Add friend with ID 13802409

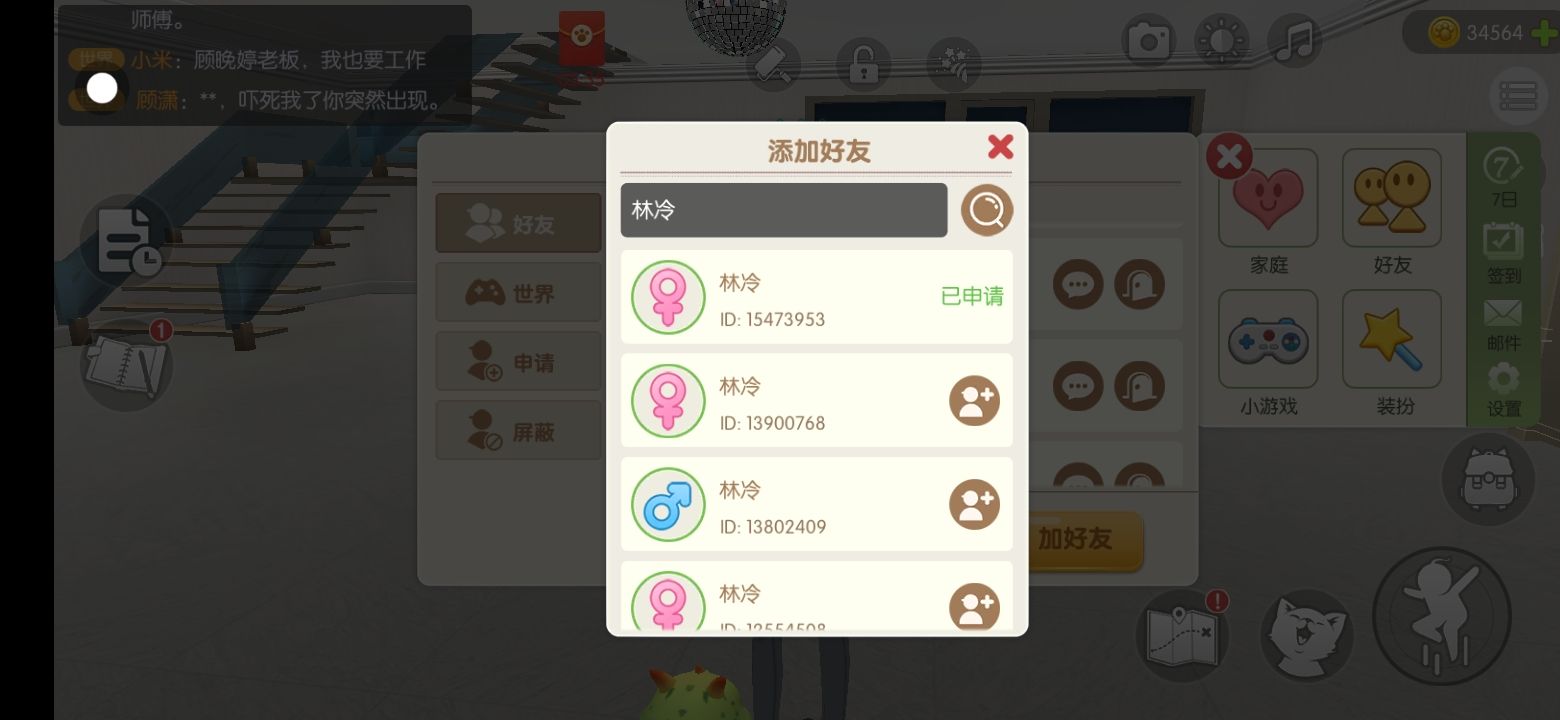coord(974,504)
